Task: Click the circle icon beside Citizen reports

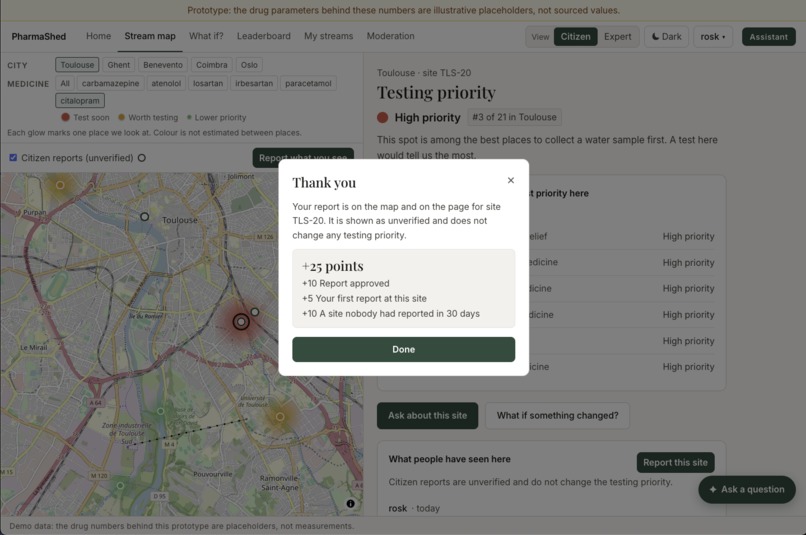Action: [x=141, y=158]
